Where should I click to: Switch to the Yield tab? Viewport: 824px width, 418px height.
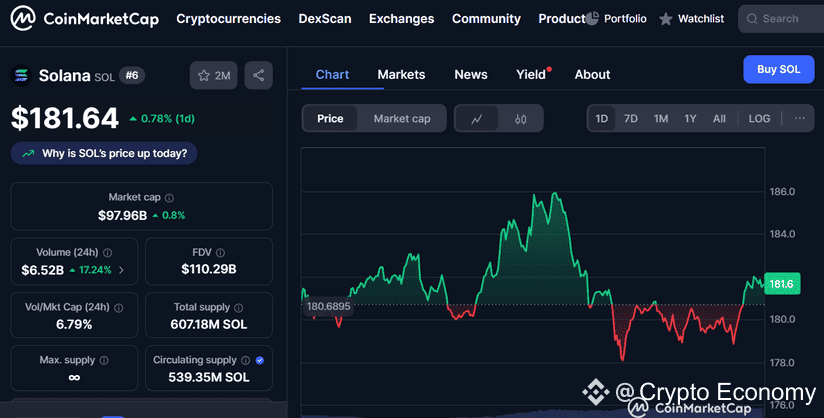tap(531, 75)
